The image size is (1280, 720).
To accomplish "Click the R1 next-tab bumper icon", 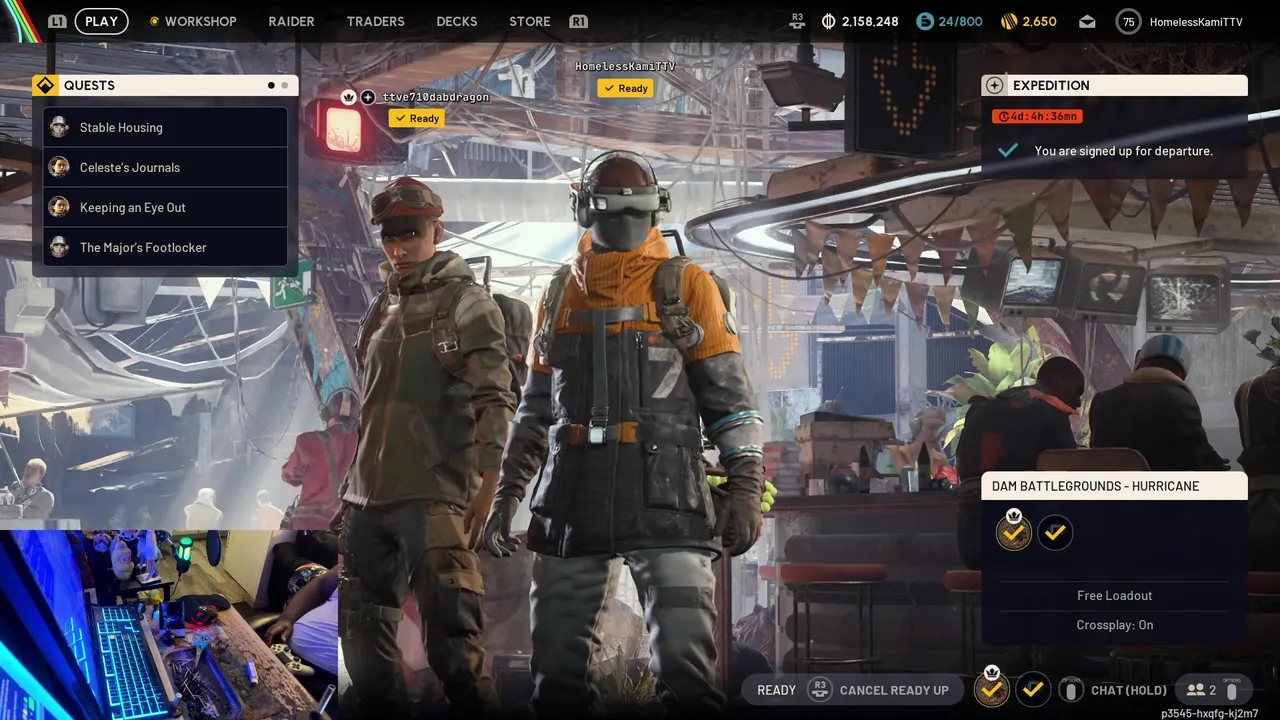I will [x=578, y=21].
